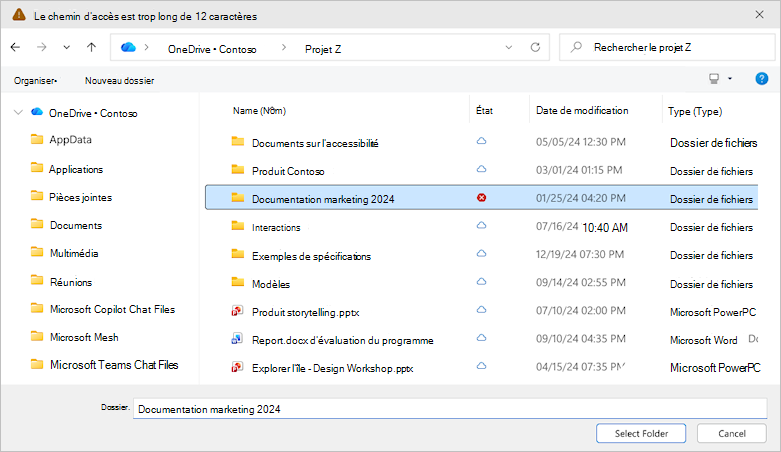Open AppData folder in sidebar

(x=70, y=140)
